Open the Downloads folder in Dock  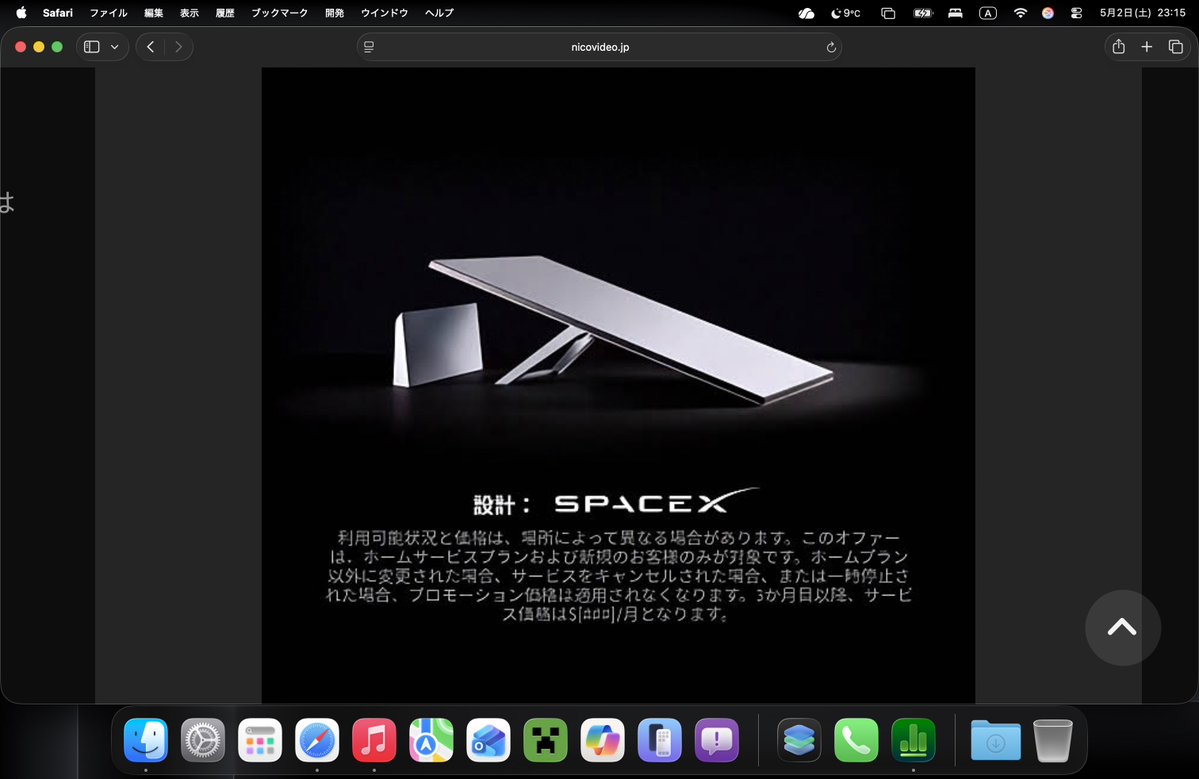pos(996,740)
